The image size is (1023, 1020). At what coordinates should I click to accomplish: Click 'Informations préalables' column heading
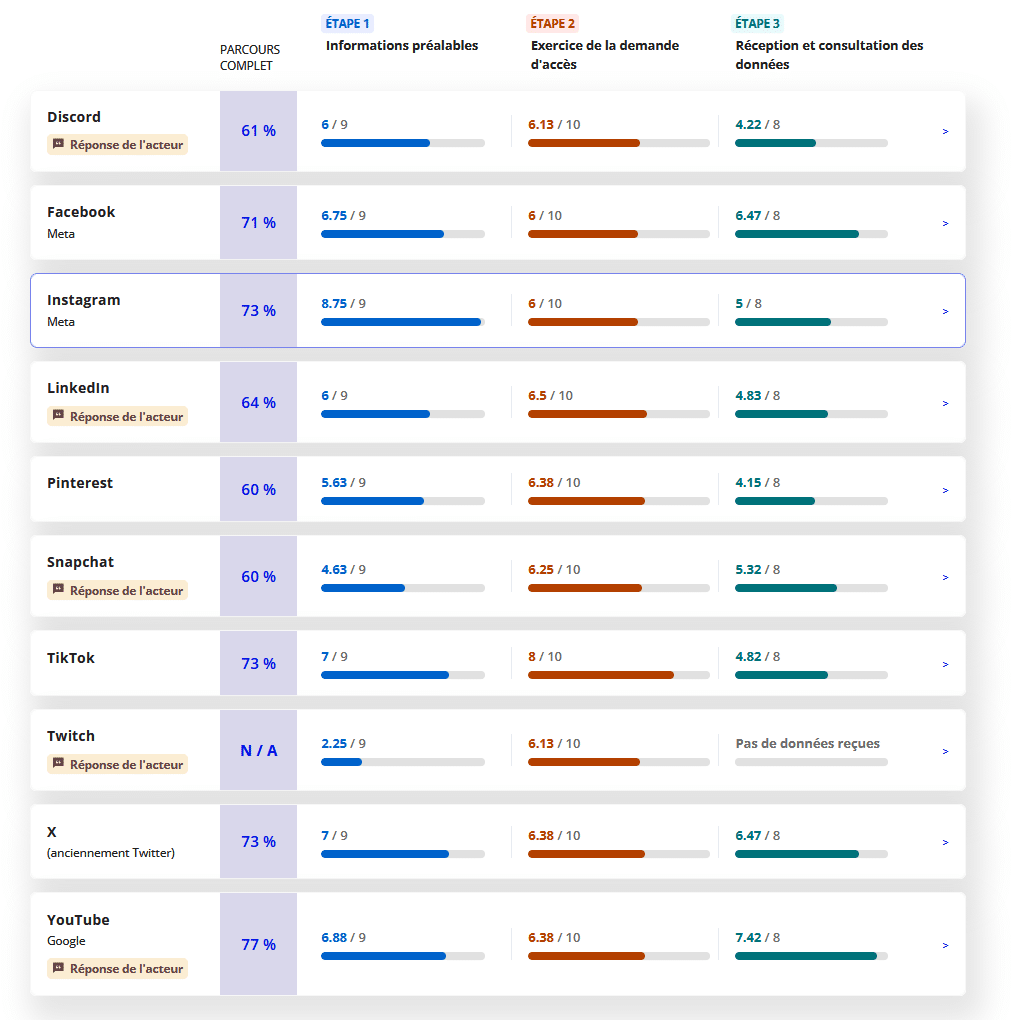402,46
